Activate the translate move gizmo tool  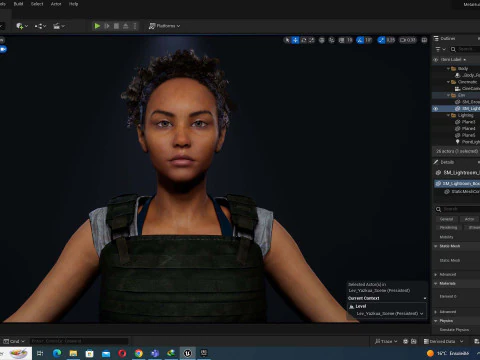click(x=295, y=40)
